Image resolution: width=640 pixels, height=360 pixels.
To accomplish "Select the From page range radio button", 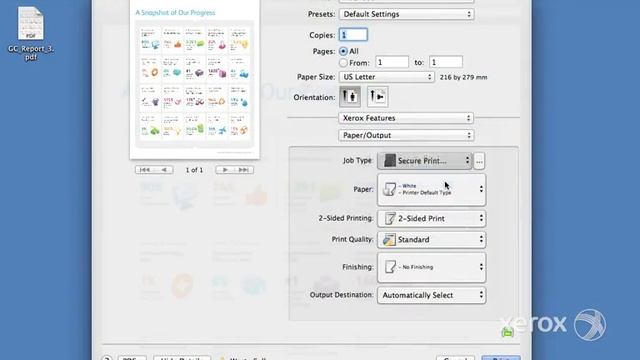I will 343,63.
